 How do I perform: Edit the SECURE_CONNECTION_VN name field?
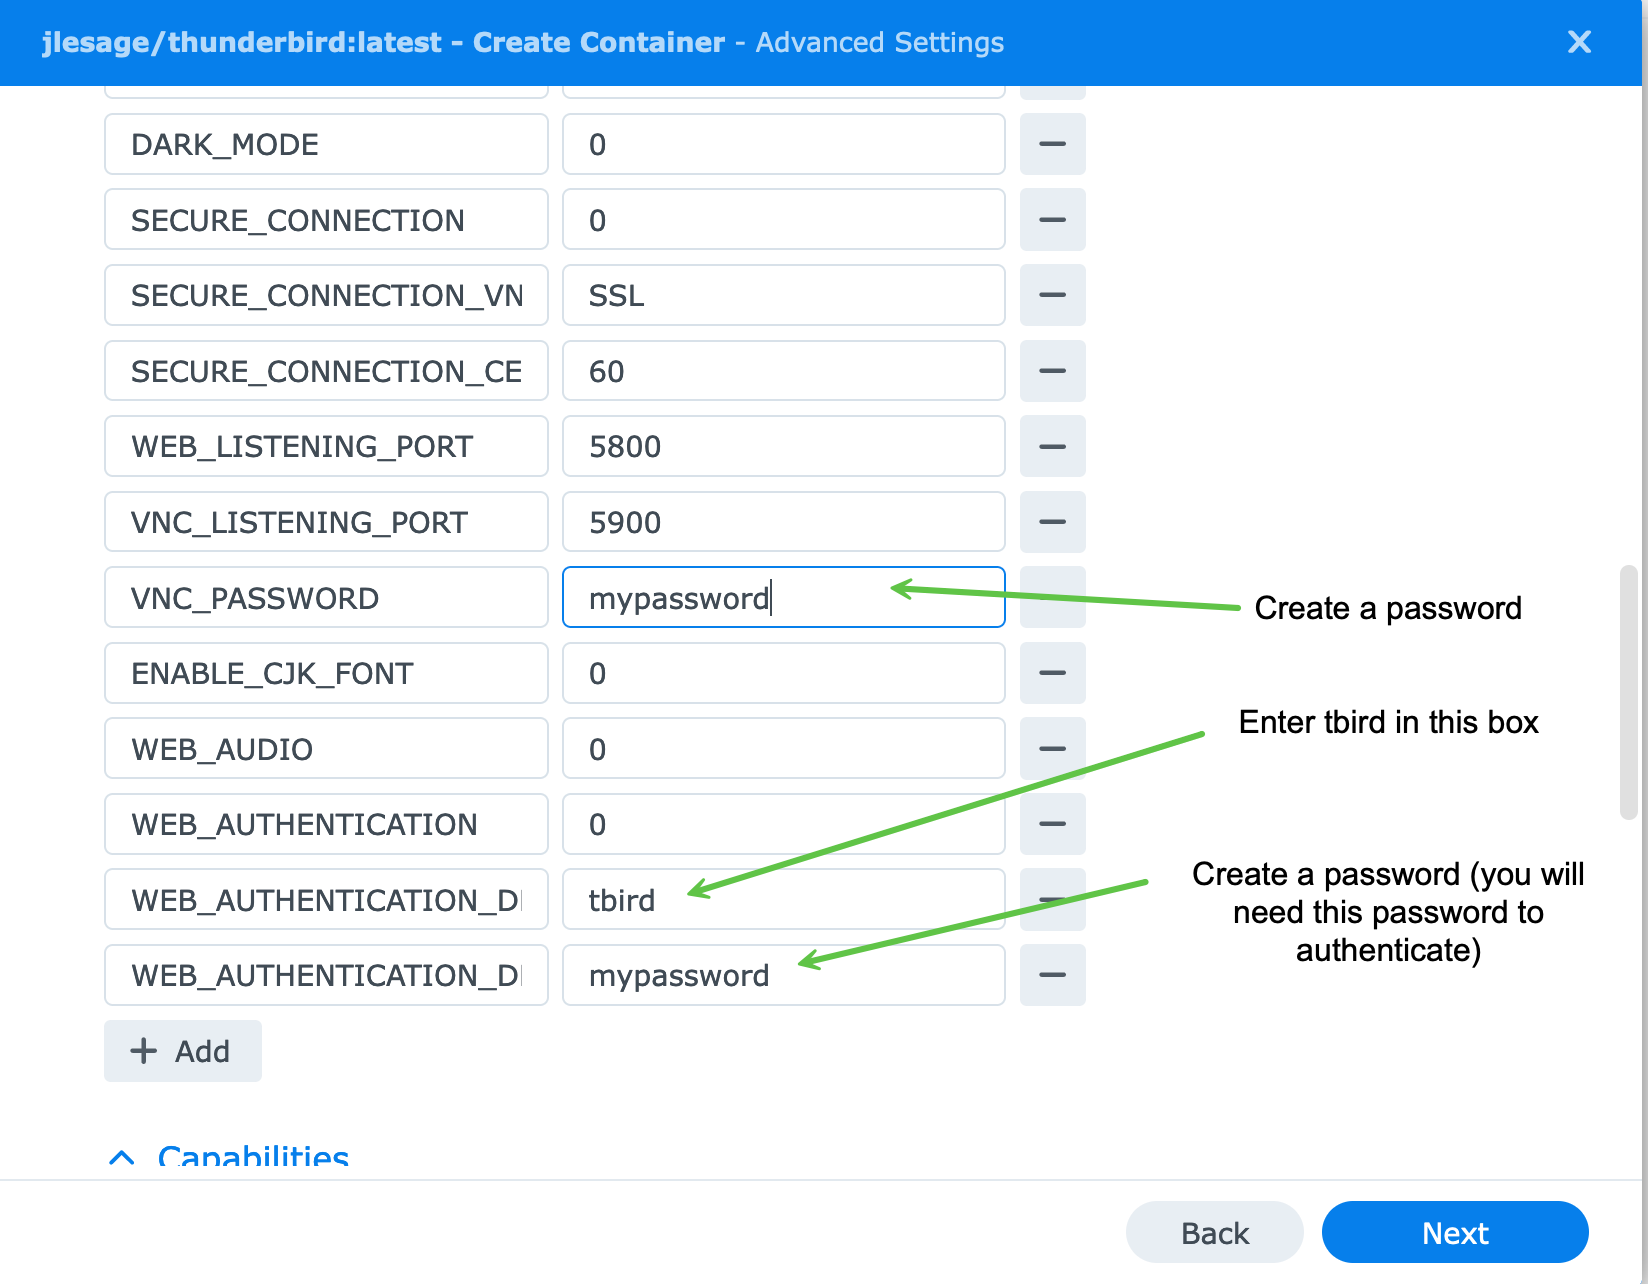tap(326, 295)
